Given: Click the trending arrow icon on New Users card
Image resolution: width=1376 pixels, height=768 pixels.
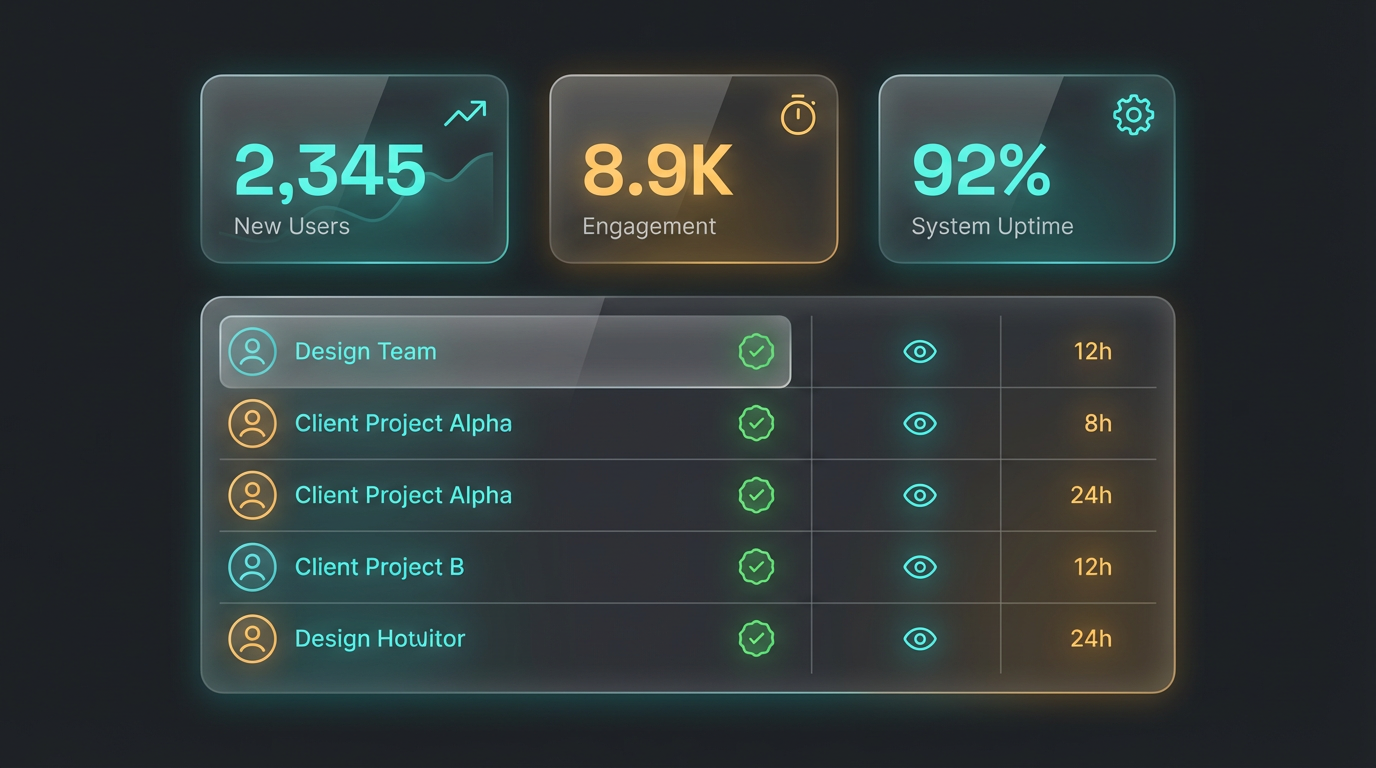Looking at the screenshot, I should tap(463, 113).
